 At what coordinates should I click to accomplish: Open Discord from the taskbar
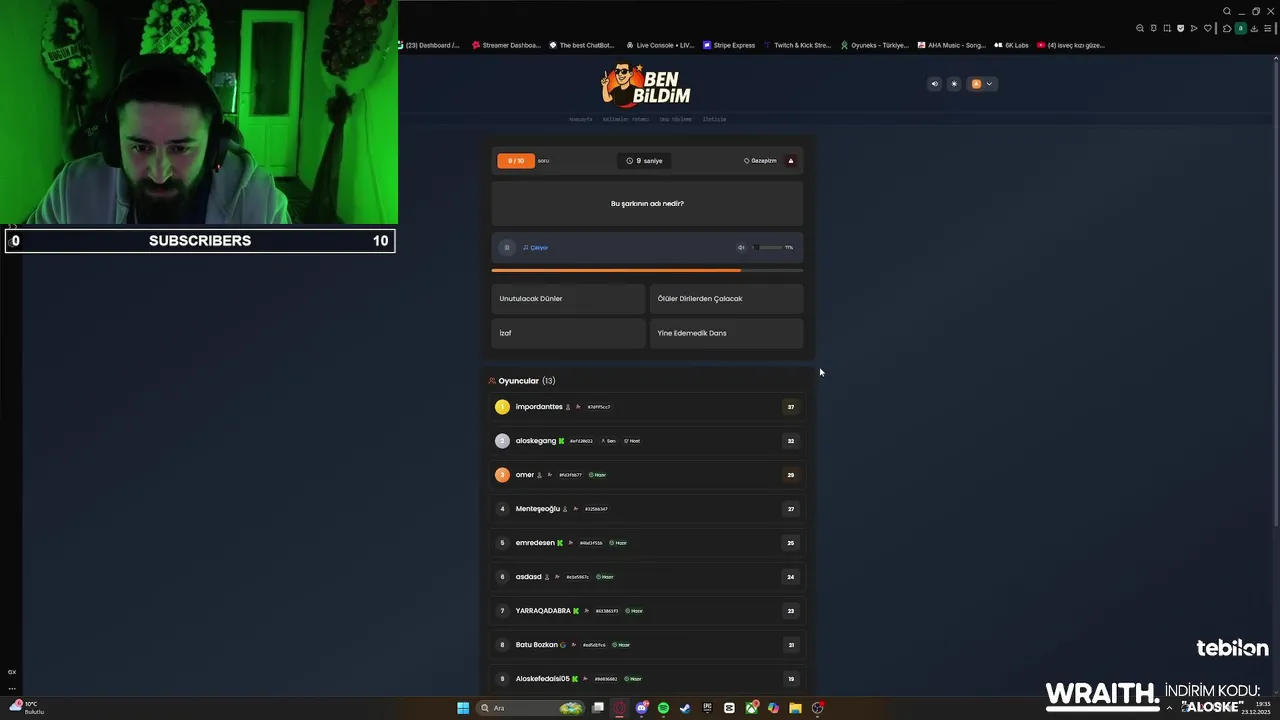(x=642, y=708)
